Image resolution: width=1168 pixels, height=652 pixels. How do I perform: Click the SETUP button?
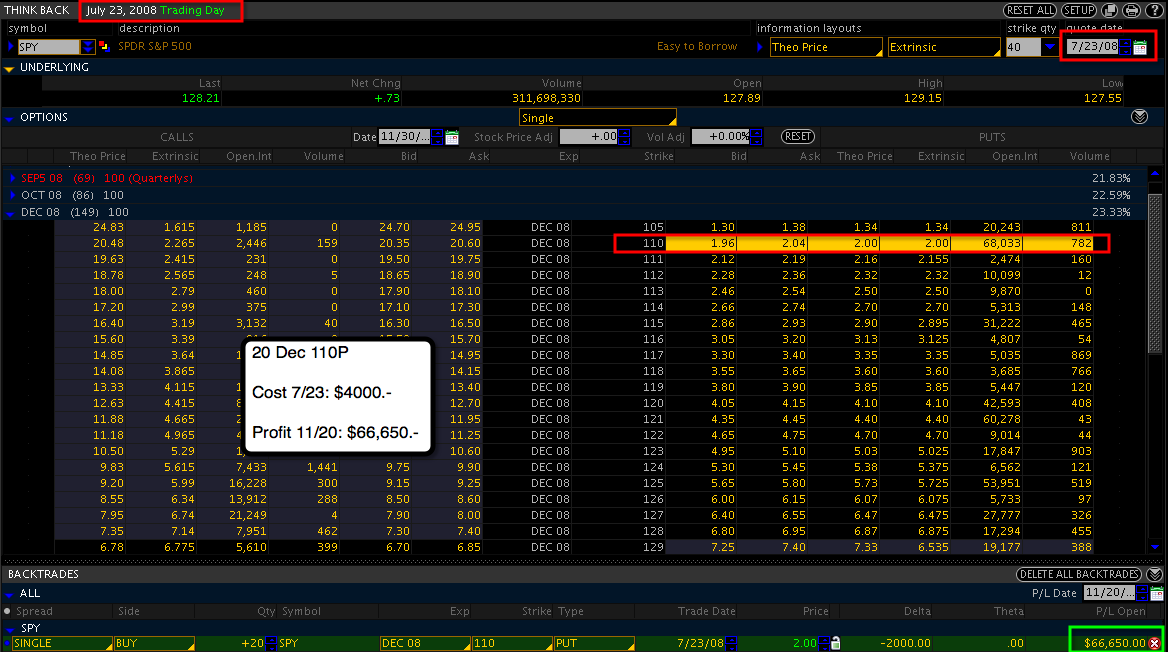click(1079, 10)
